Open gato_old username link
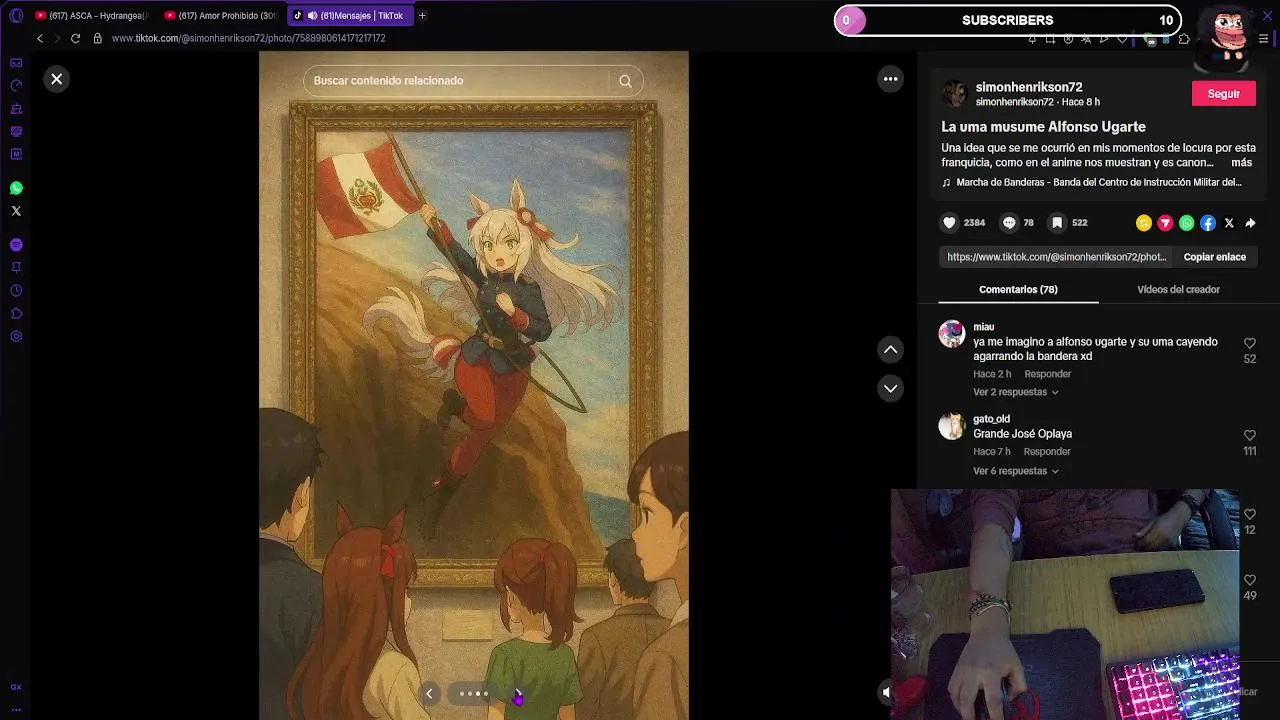The image size is (1280, 720). [x=991, y=419]
